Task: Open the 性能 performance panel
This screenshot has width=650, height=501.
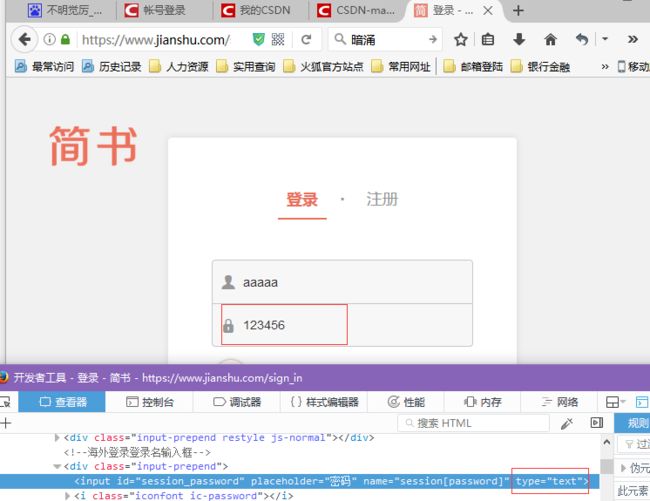Action: tap(406, 402)
